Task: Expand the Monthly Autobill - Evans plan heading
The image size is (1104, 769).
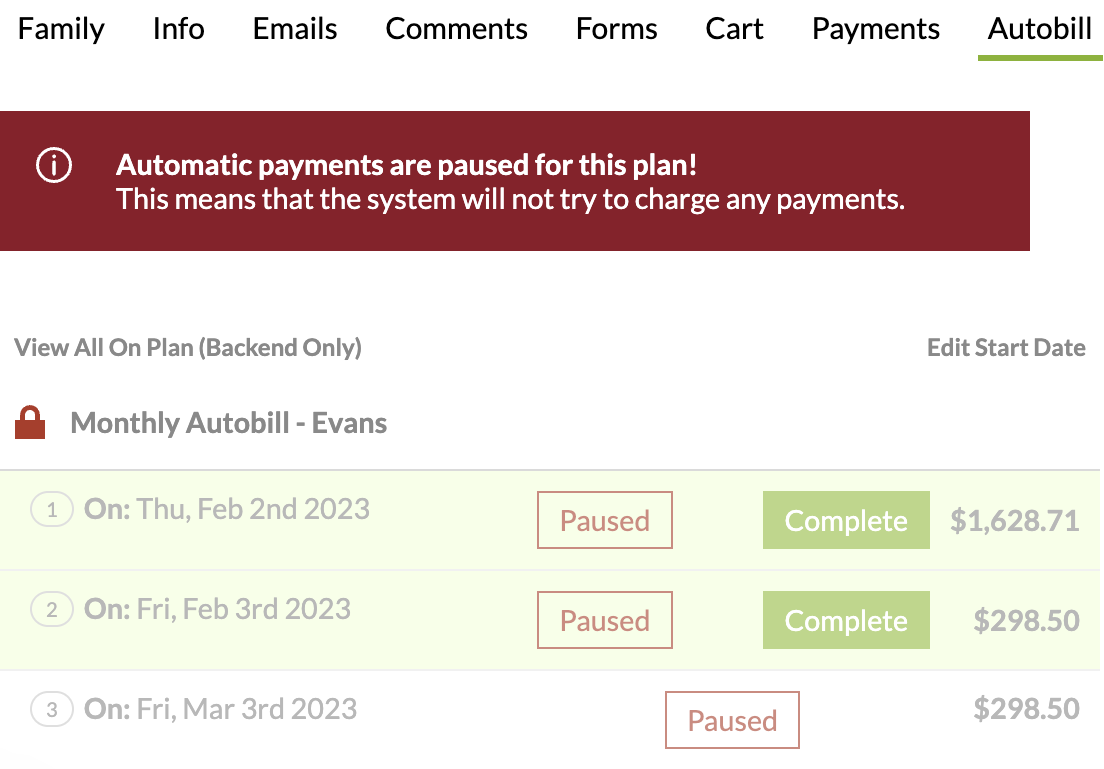Action: pos(229,423)
